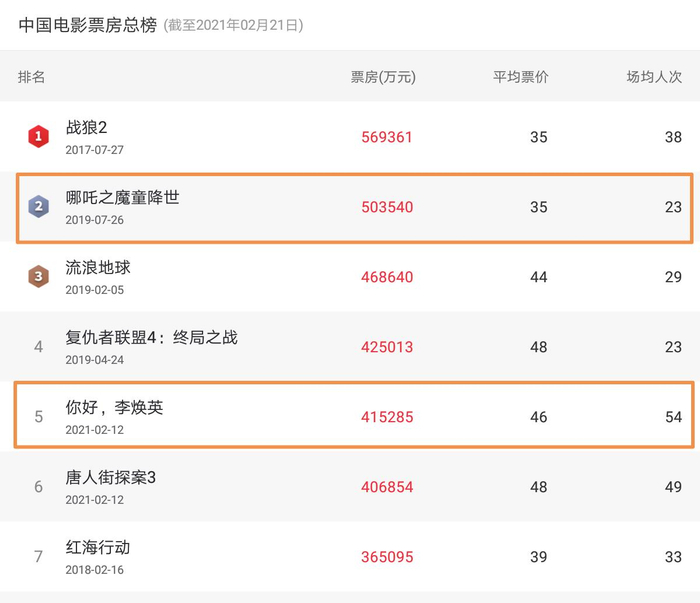Open the 红海行动 movie entry

(98, 548)
